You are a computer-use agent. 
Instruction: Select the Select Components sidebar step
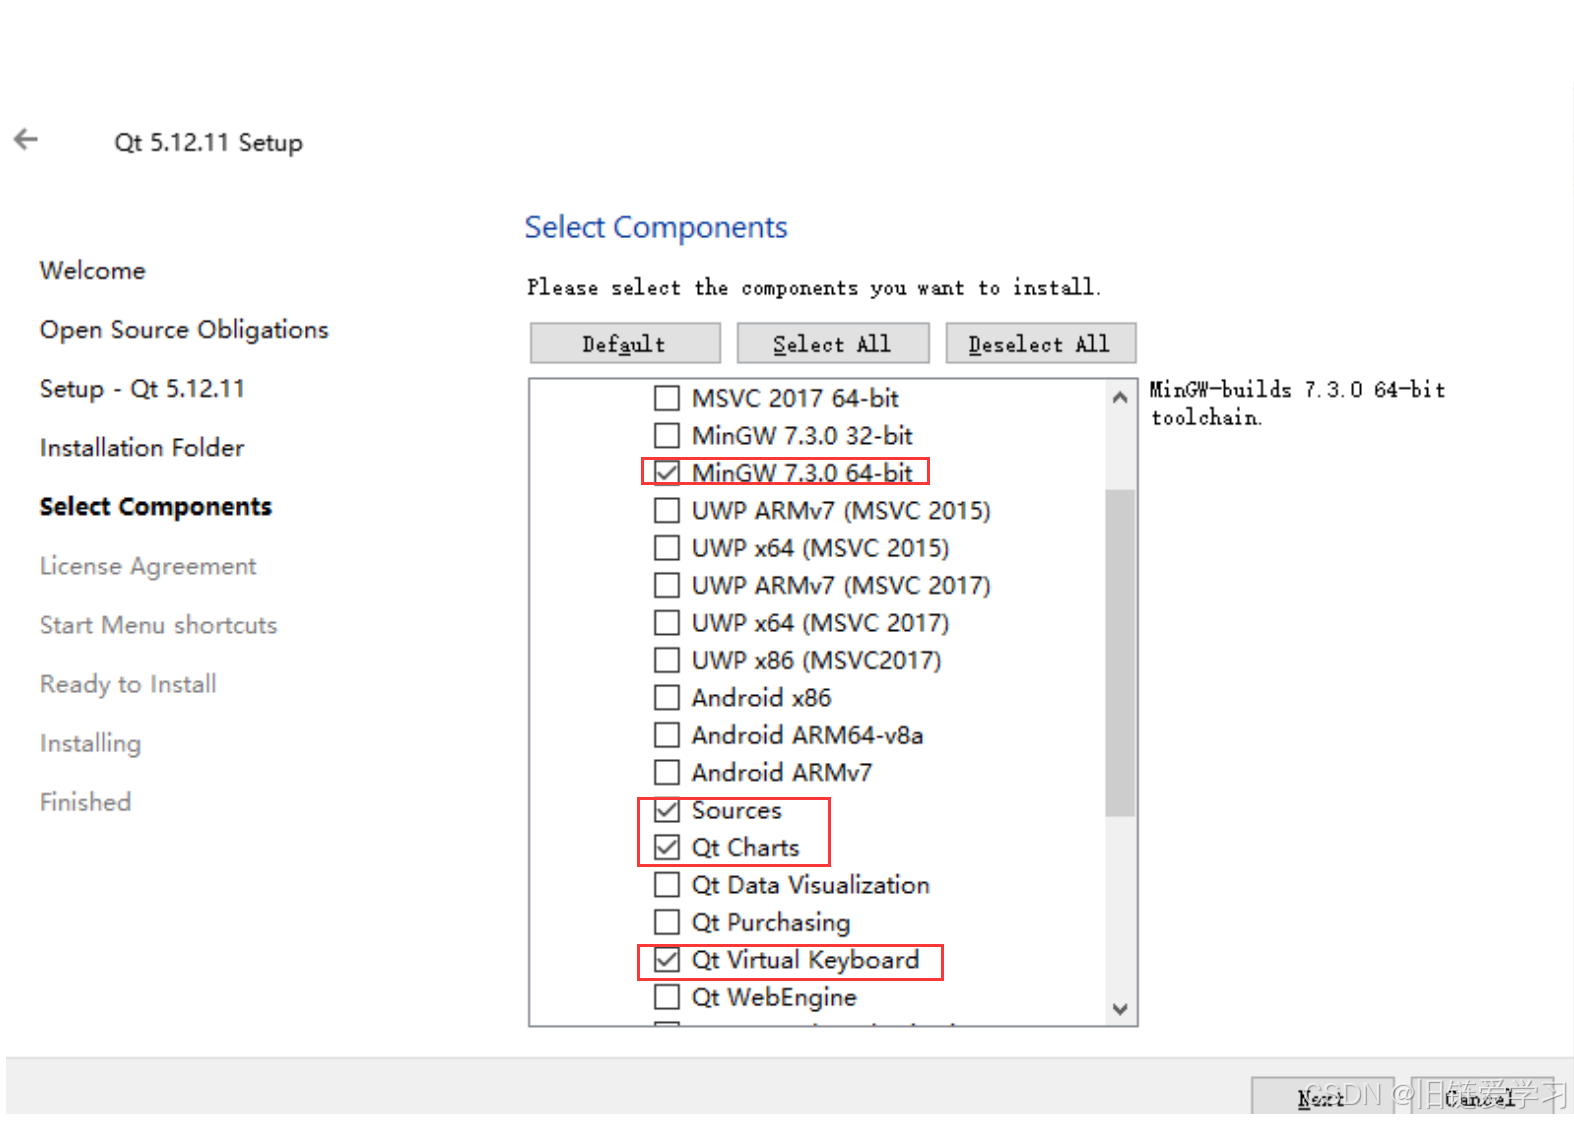156,507
